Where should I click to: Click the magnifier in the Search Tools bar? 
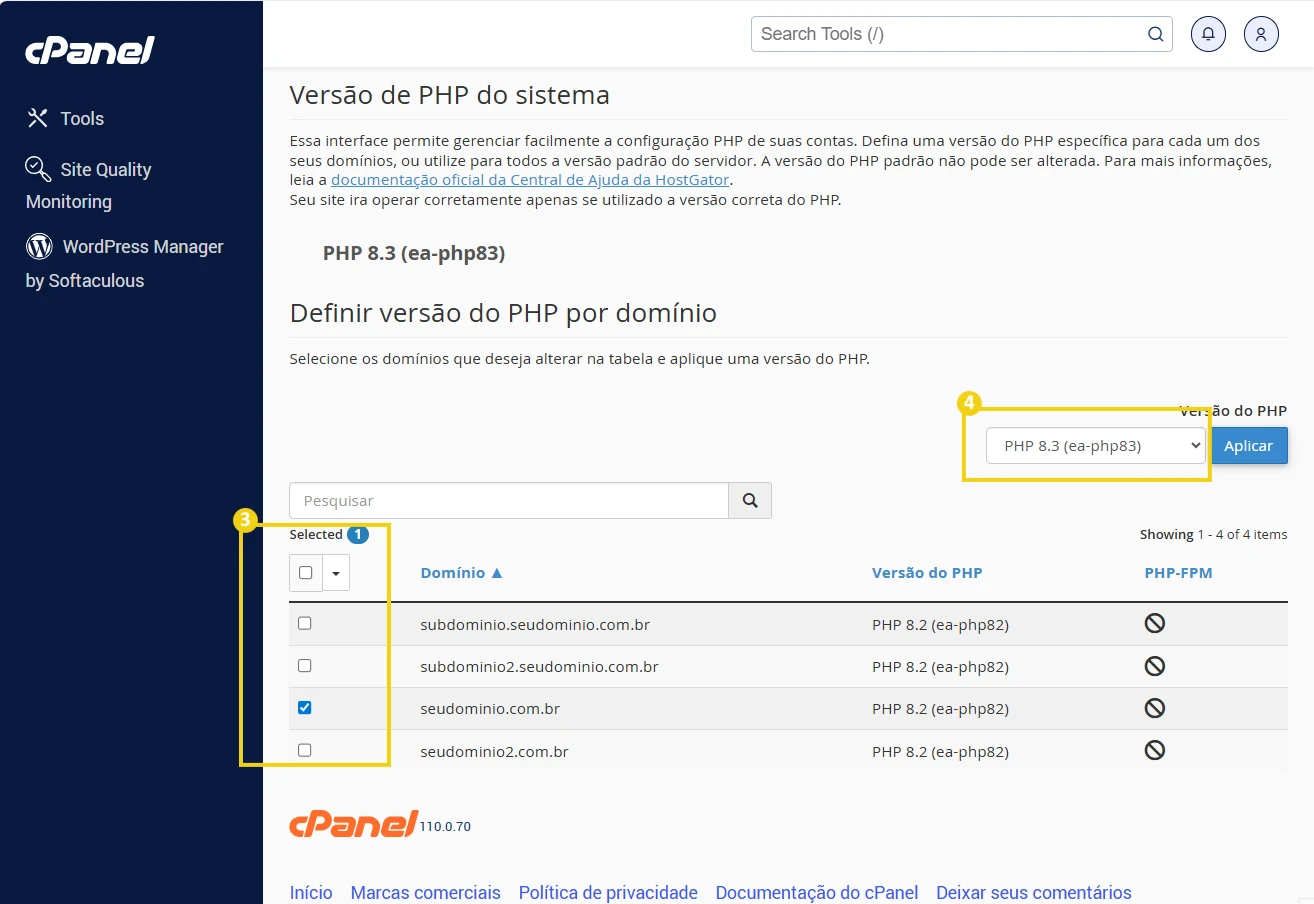(x=1156, y=33)
